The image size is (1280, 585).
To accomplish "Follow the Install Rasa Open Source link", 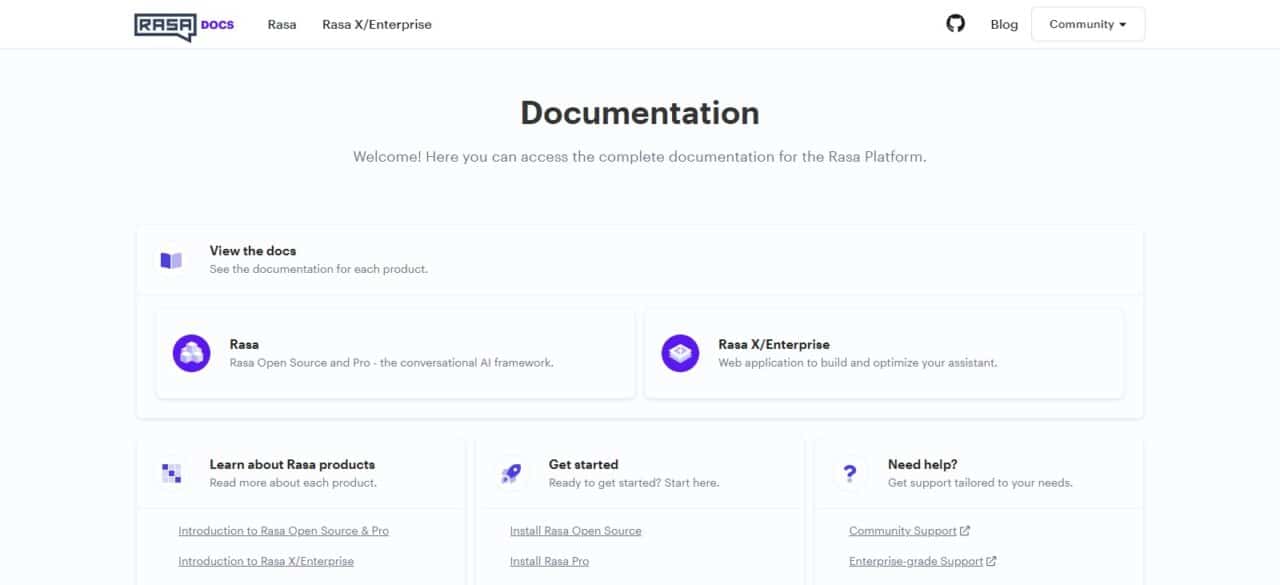I will click(576, 531).
